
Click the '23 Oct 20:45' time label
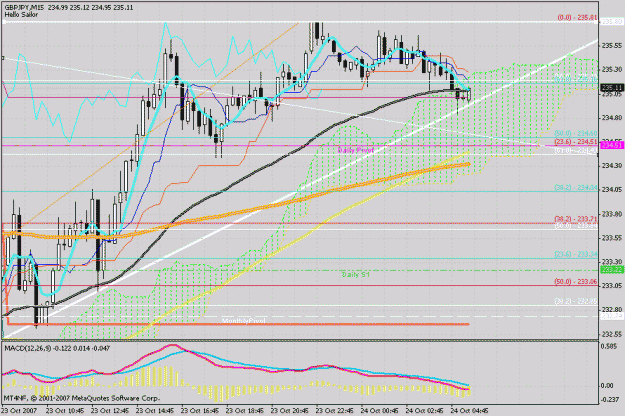[290, 411]
